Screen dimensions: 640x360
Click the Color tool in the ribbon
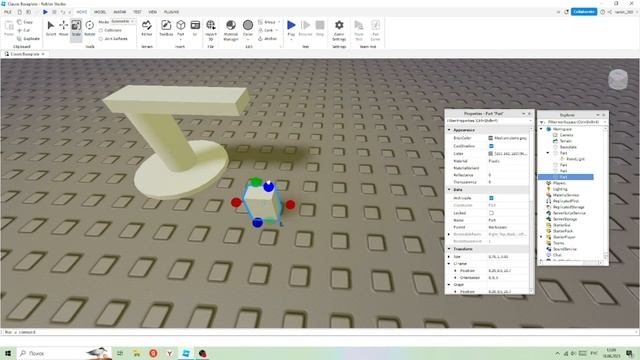(x=248, y=29)
